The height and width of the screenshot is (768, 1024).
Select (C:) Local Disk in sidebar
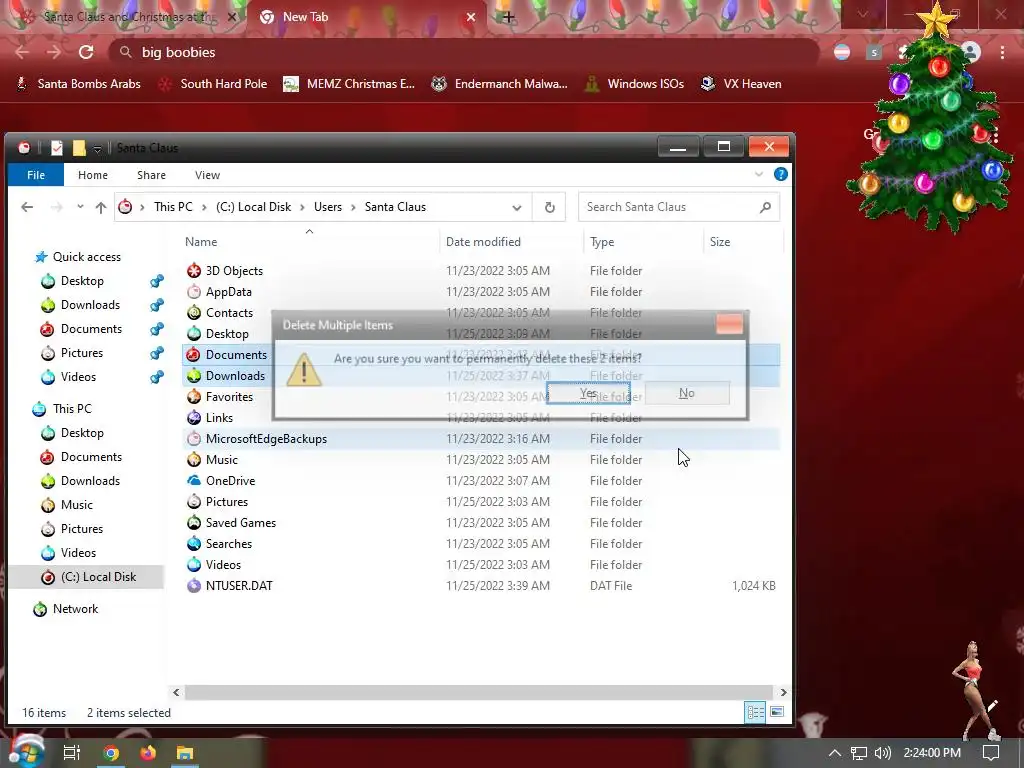(x=98, y=577)
